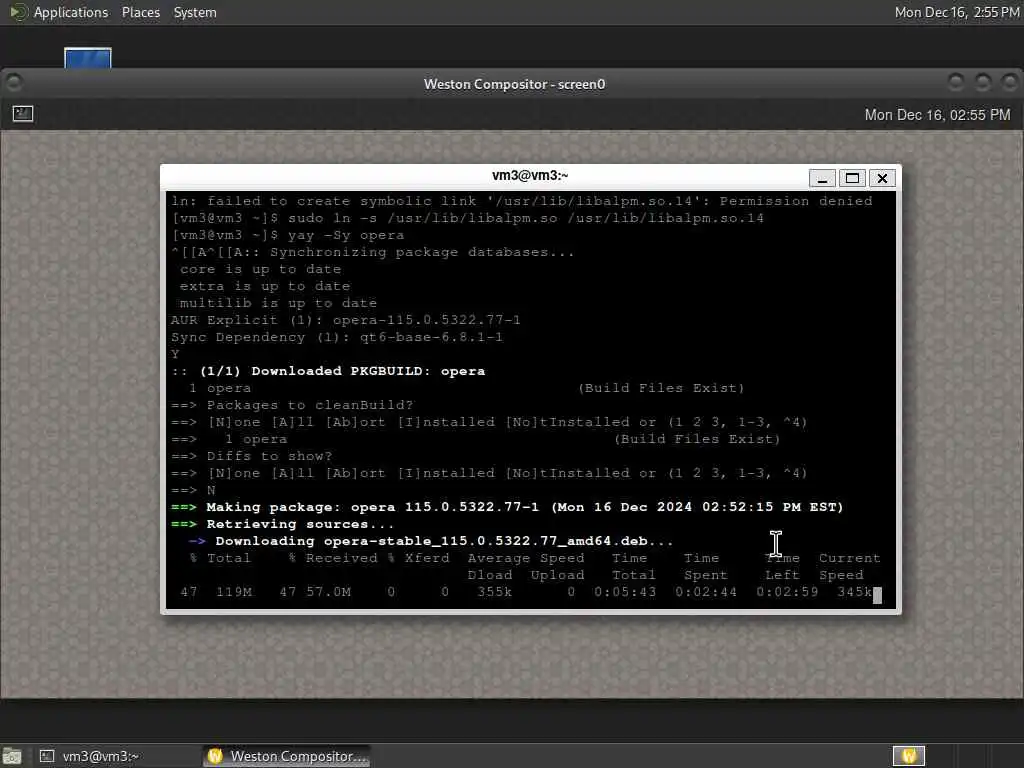Click the vm3@vm3:~ terminal window title
This screenshot has width=1024, height=768.
(530, 175)
